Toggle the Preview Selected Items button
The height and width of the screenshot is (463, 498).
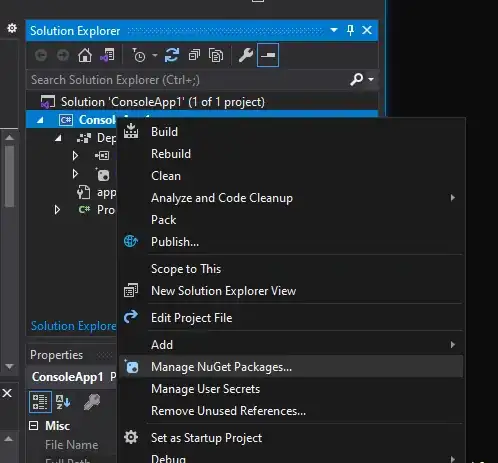click(x=268, y=55)
